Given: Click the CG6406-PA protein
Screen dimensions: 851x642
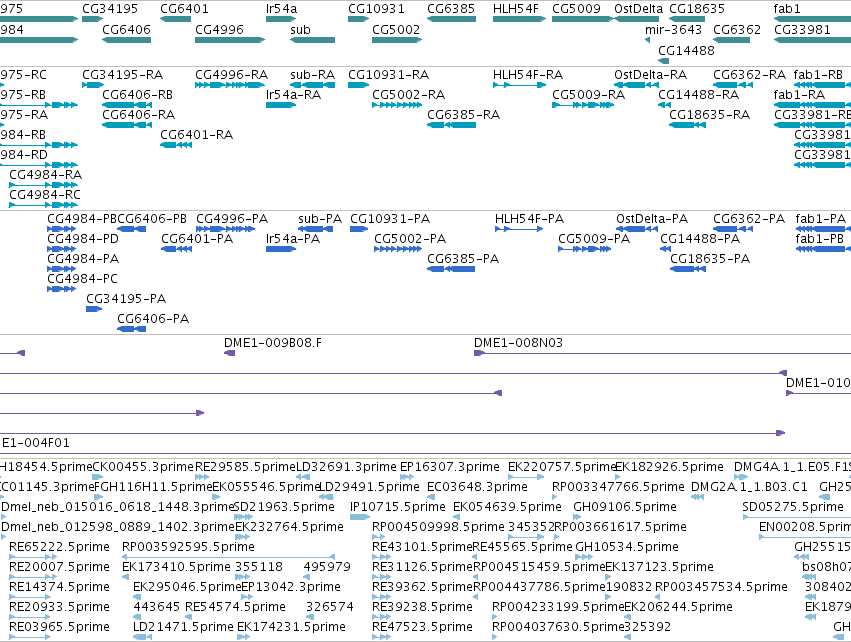Looking at the screenshot, I should coord(131,329).
